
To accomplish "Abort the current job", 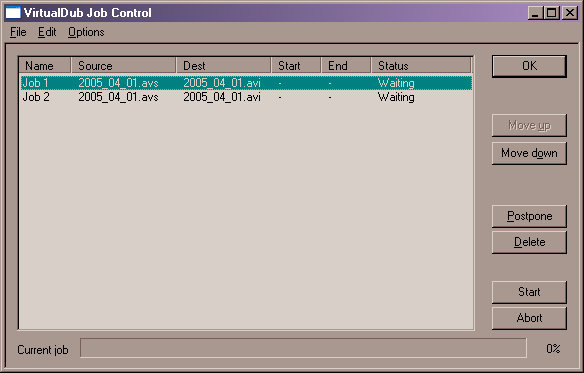I will 529,318.
